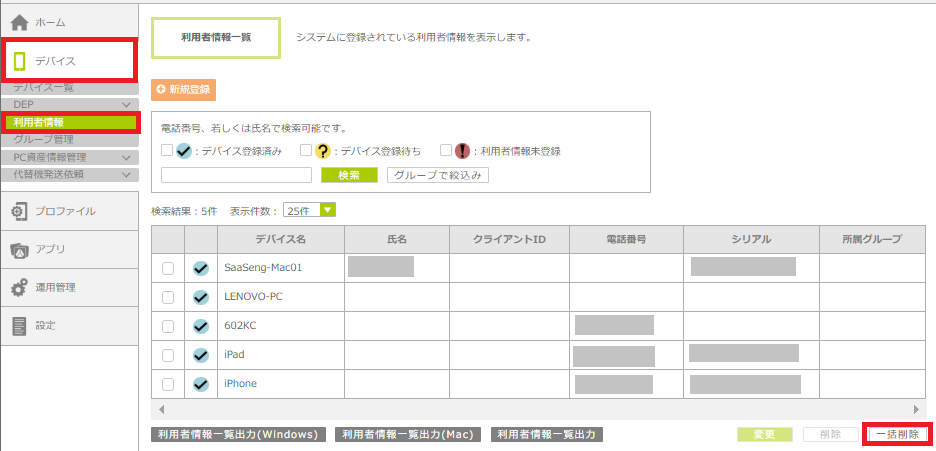Click the Operation Management gears icon
The height and width of the screenshot is (451, 936).
click(19, 288)
